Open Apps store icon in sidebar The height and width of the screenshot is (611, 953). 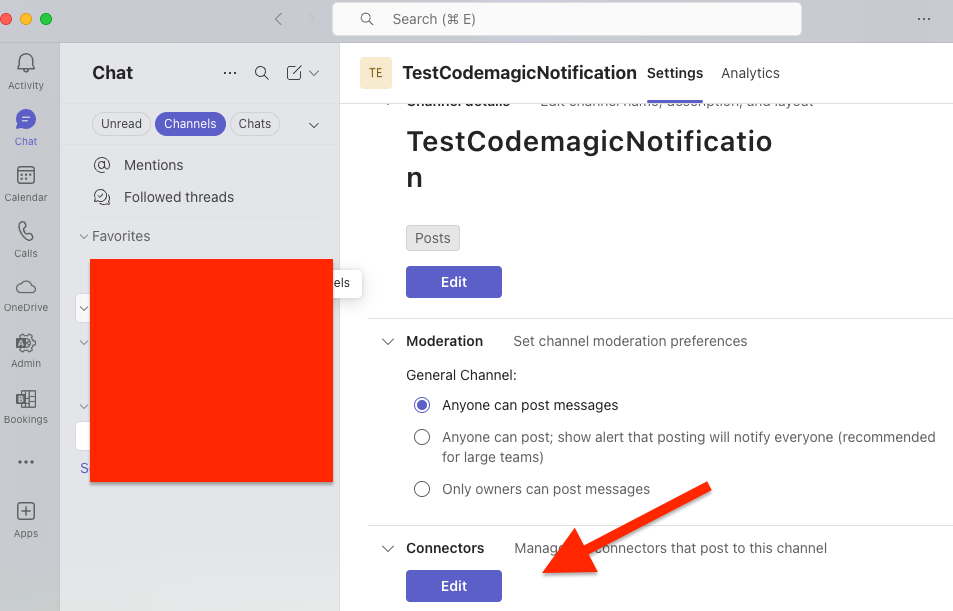[26, 511]
